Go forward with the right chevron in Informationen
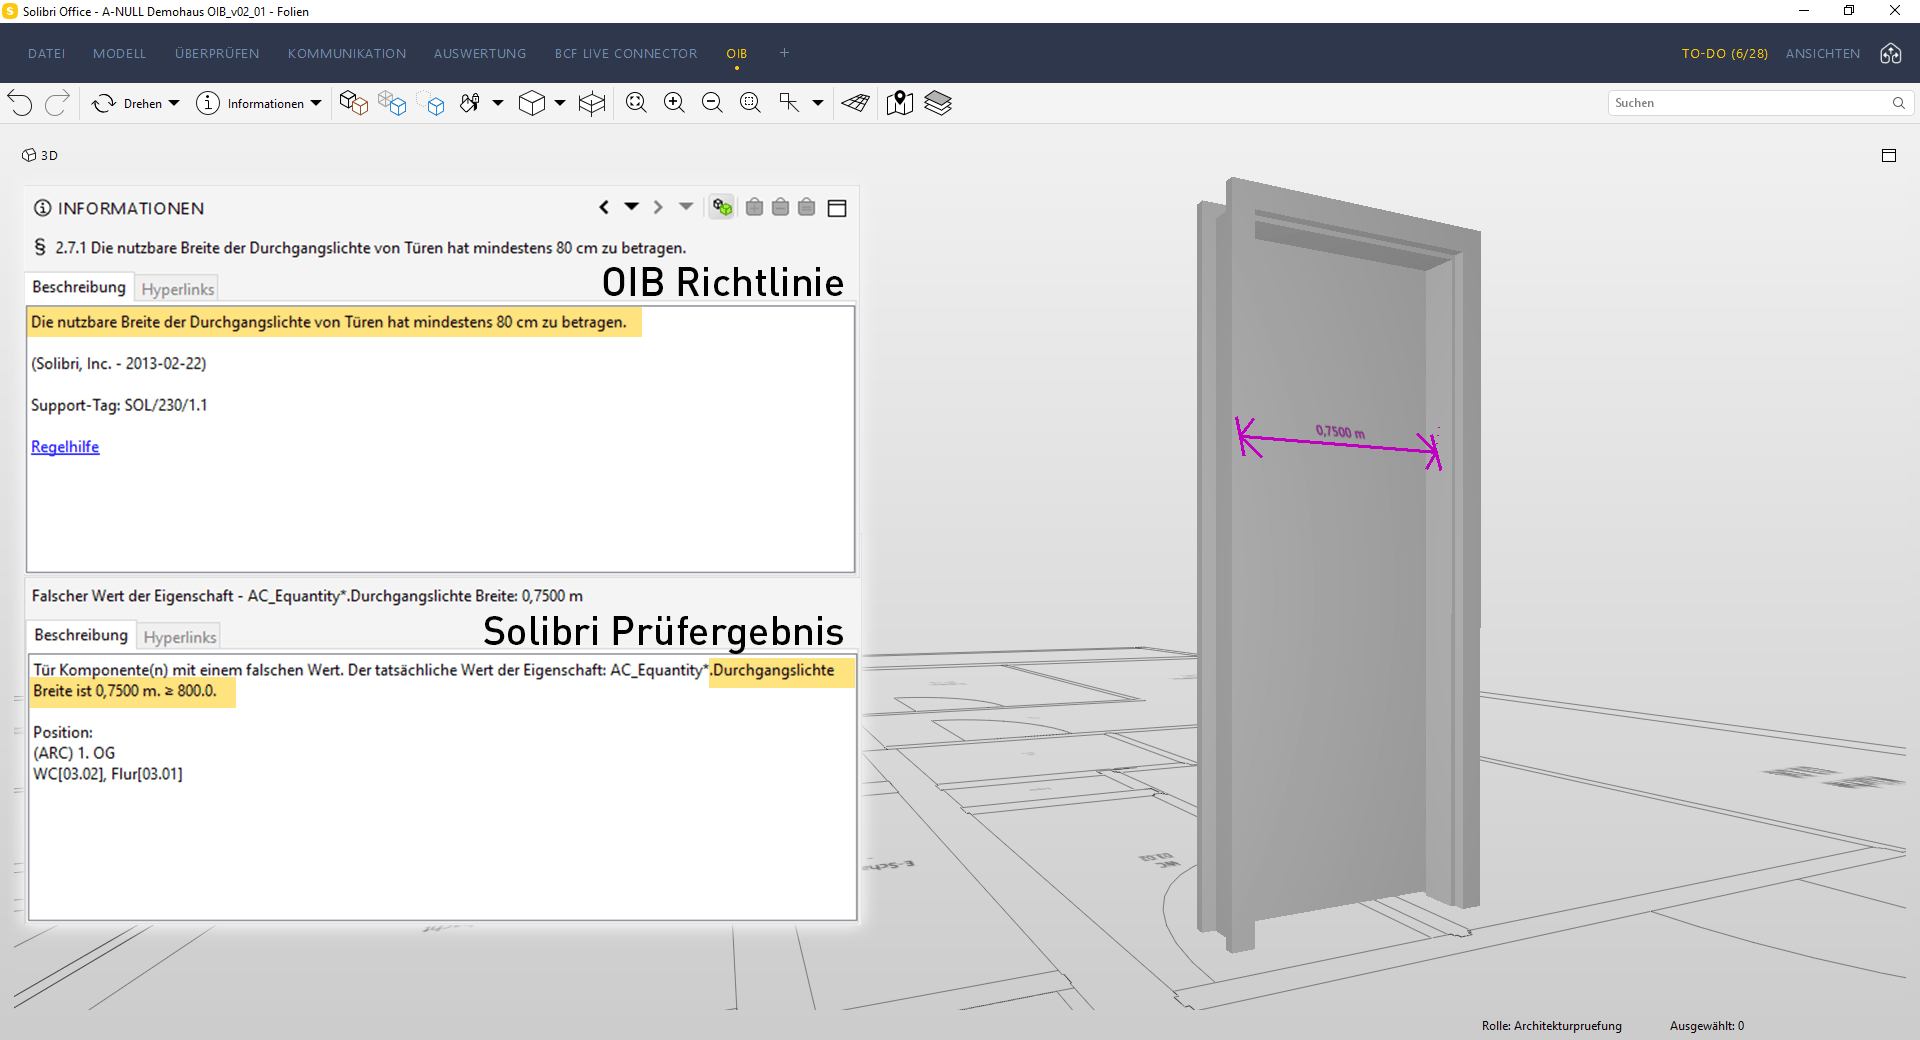Viewport: 1920px width, 1040px height. [x=658, y=207]
